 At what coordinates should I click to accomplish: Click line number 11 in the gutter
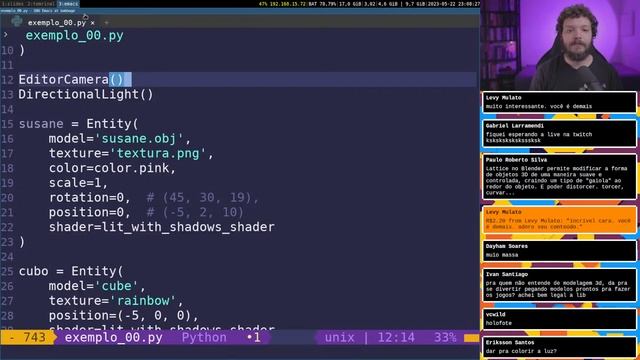(7, 65)
